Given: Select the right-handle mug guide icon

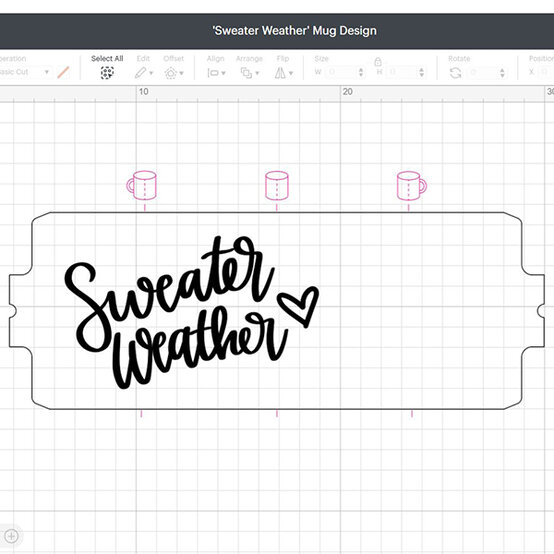Looking at the screenshot, I should pos(412,185).
